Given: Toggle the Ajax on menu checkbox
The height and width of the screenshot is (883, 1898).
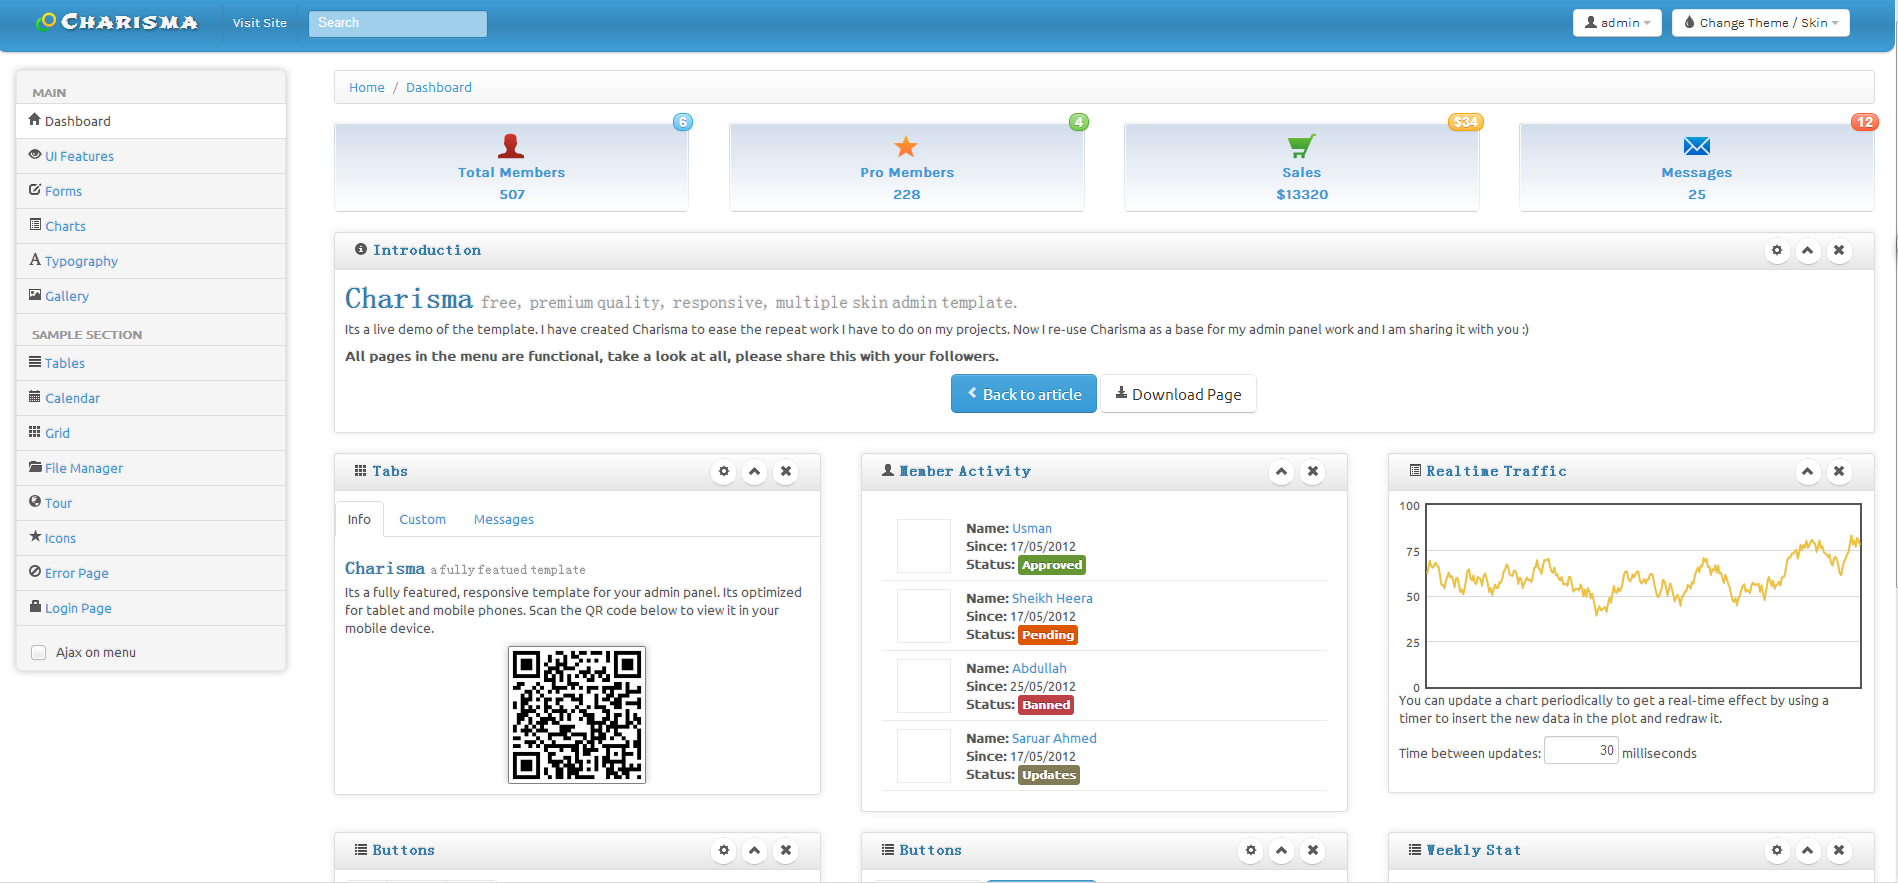Looking at the screenshot, I should (39, 653).
